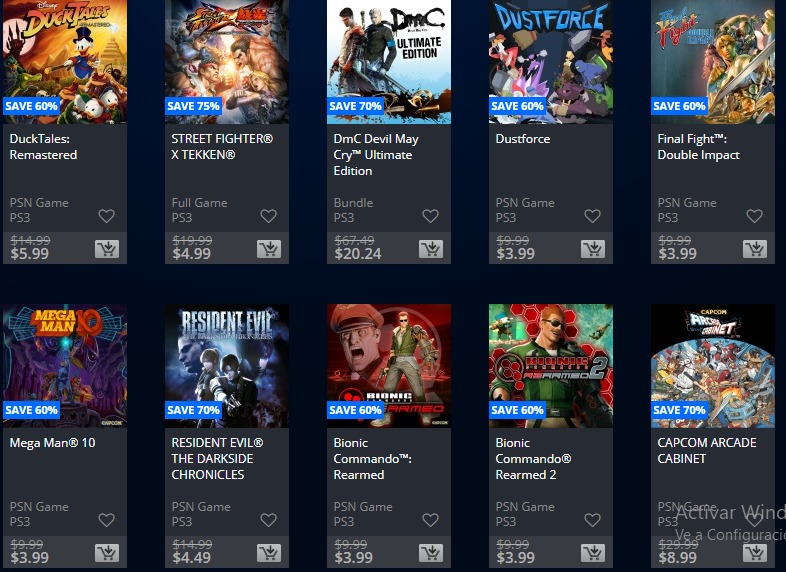Add Final Fight: Double Impact to cart
The image size is (786, 572).
tap(754, 249)
